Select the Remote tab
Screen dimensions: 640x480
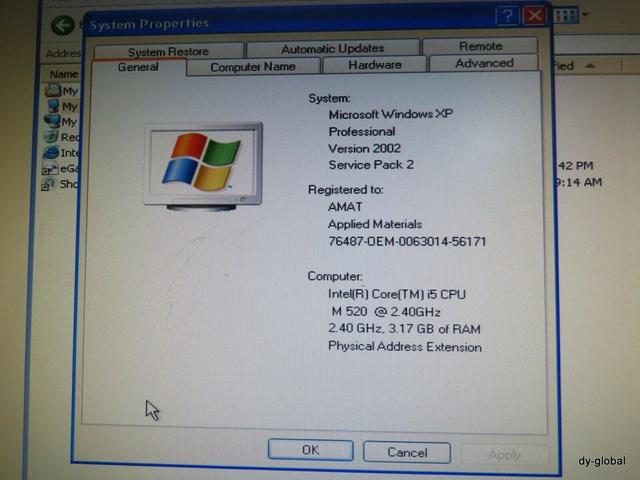(480, 46)
